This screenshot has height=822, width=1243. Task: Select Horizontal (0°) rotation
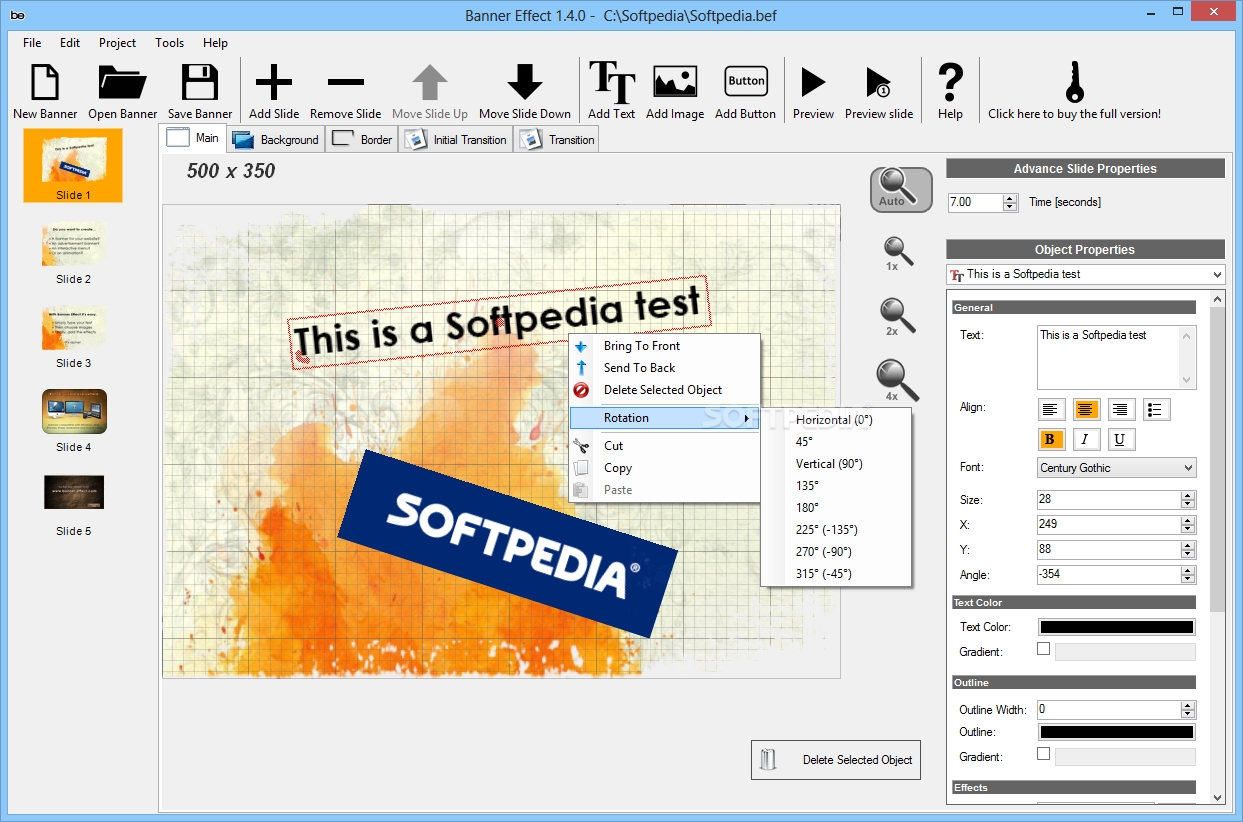[836, 420]
